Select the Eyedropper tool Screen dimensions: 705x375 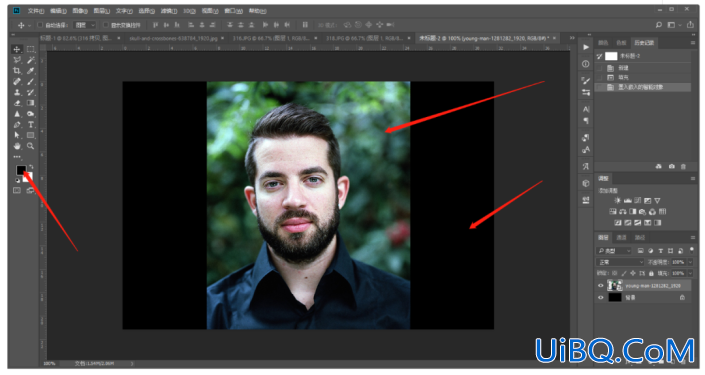click(31, 71)
